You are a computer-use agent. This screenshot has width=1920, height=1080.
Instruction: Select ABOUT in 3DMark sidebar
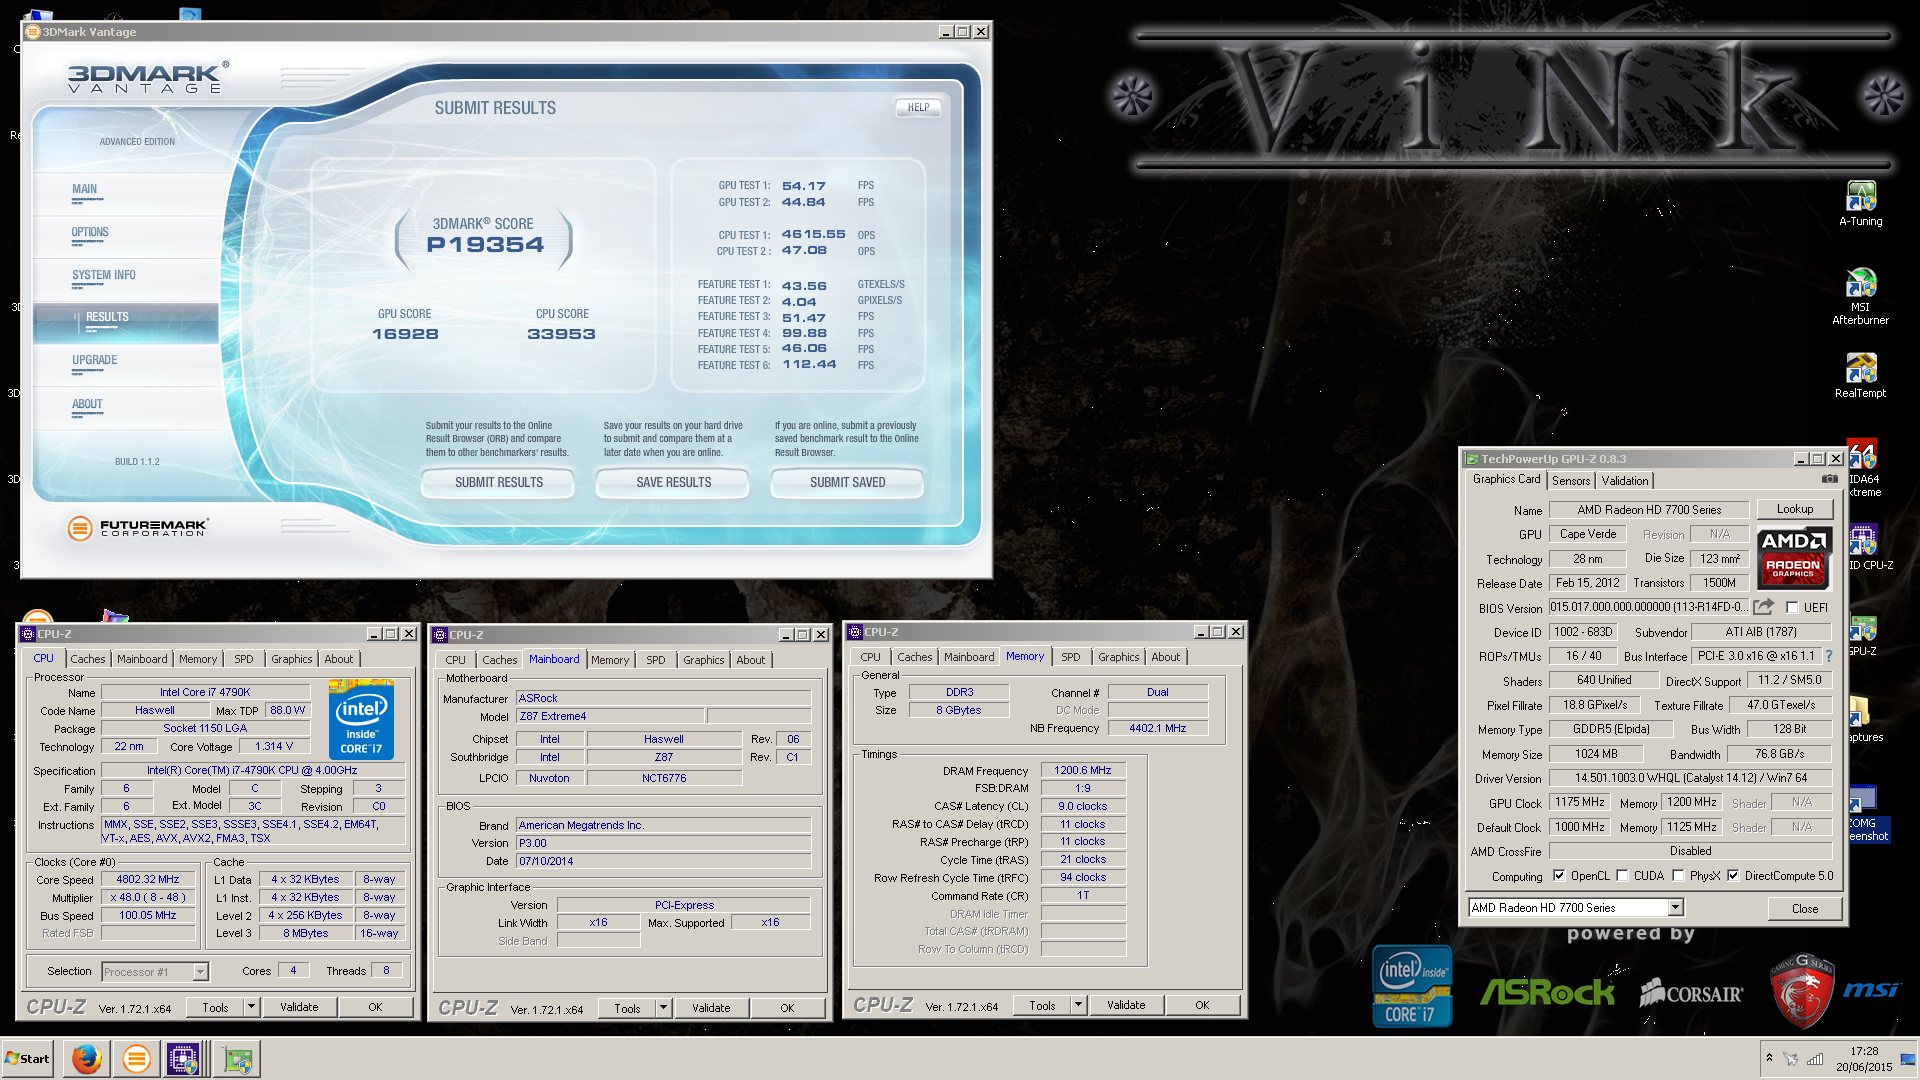click(x=87, y=404)
